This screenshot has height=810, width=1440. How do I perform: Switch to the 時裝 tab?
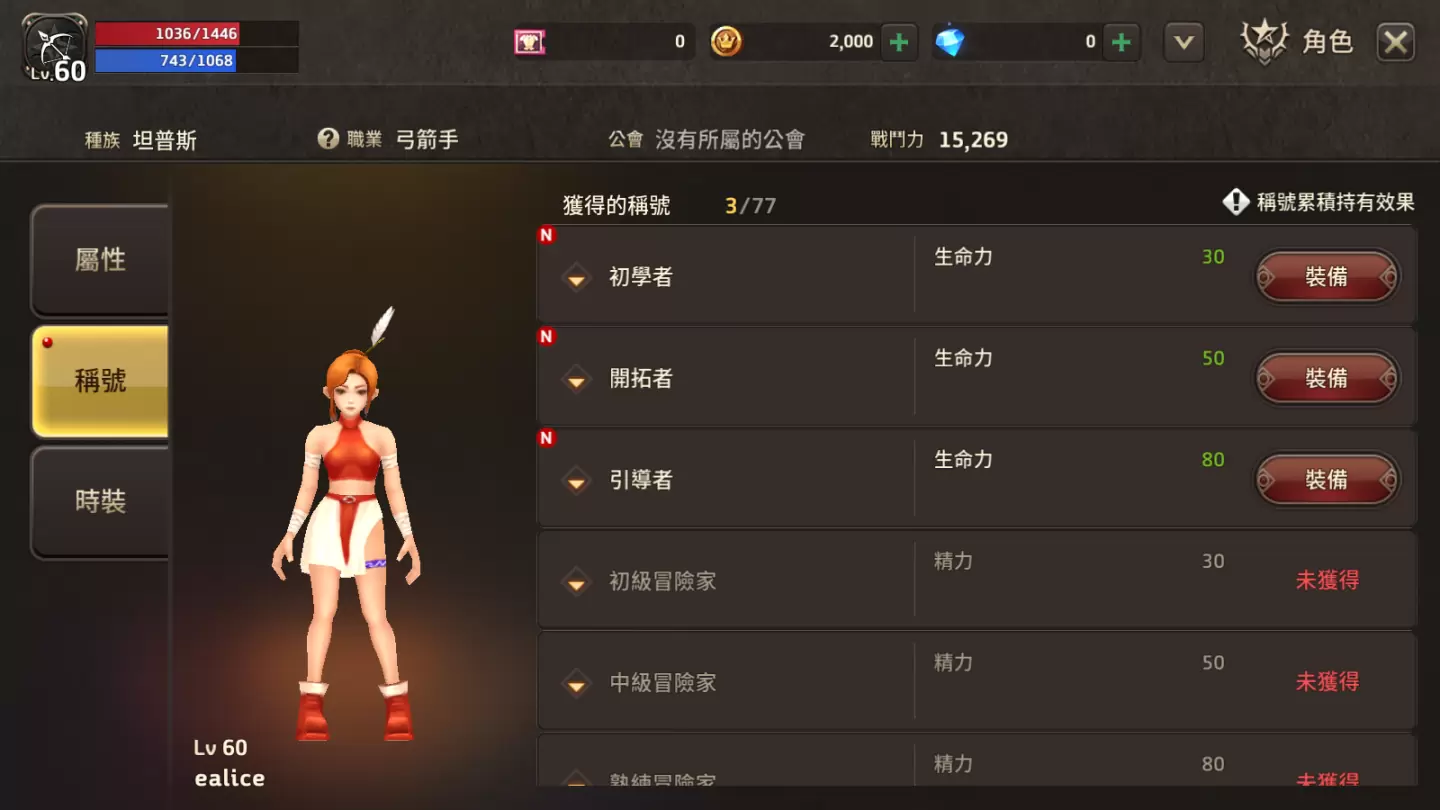[x=100, y=501]
